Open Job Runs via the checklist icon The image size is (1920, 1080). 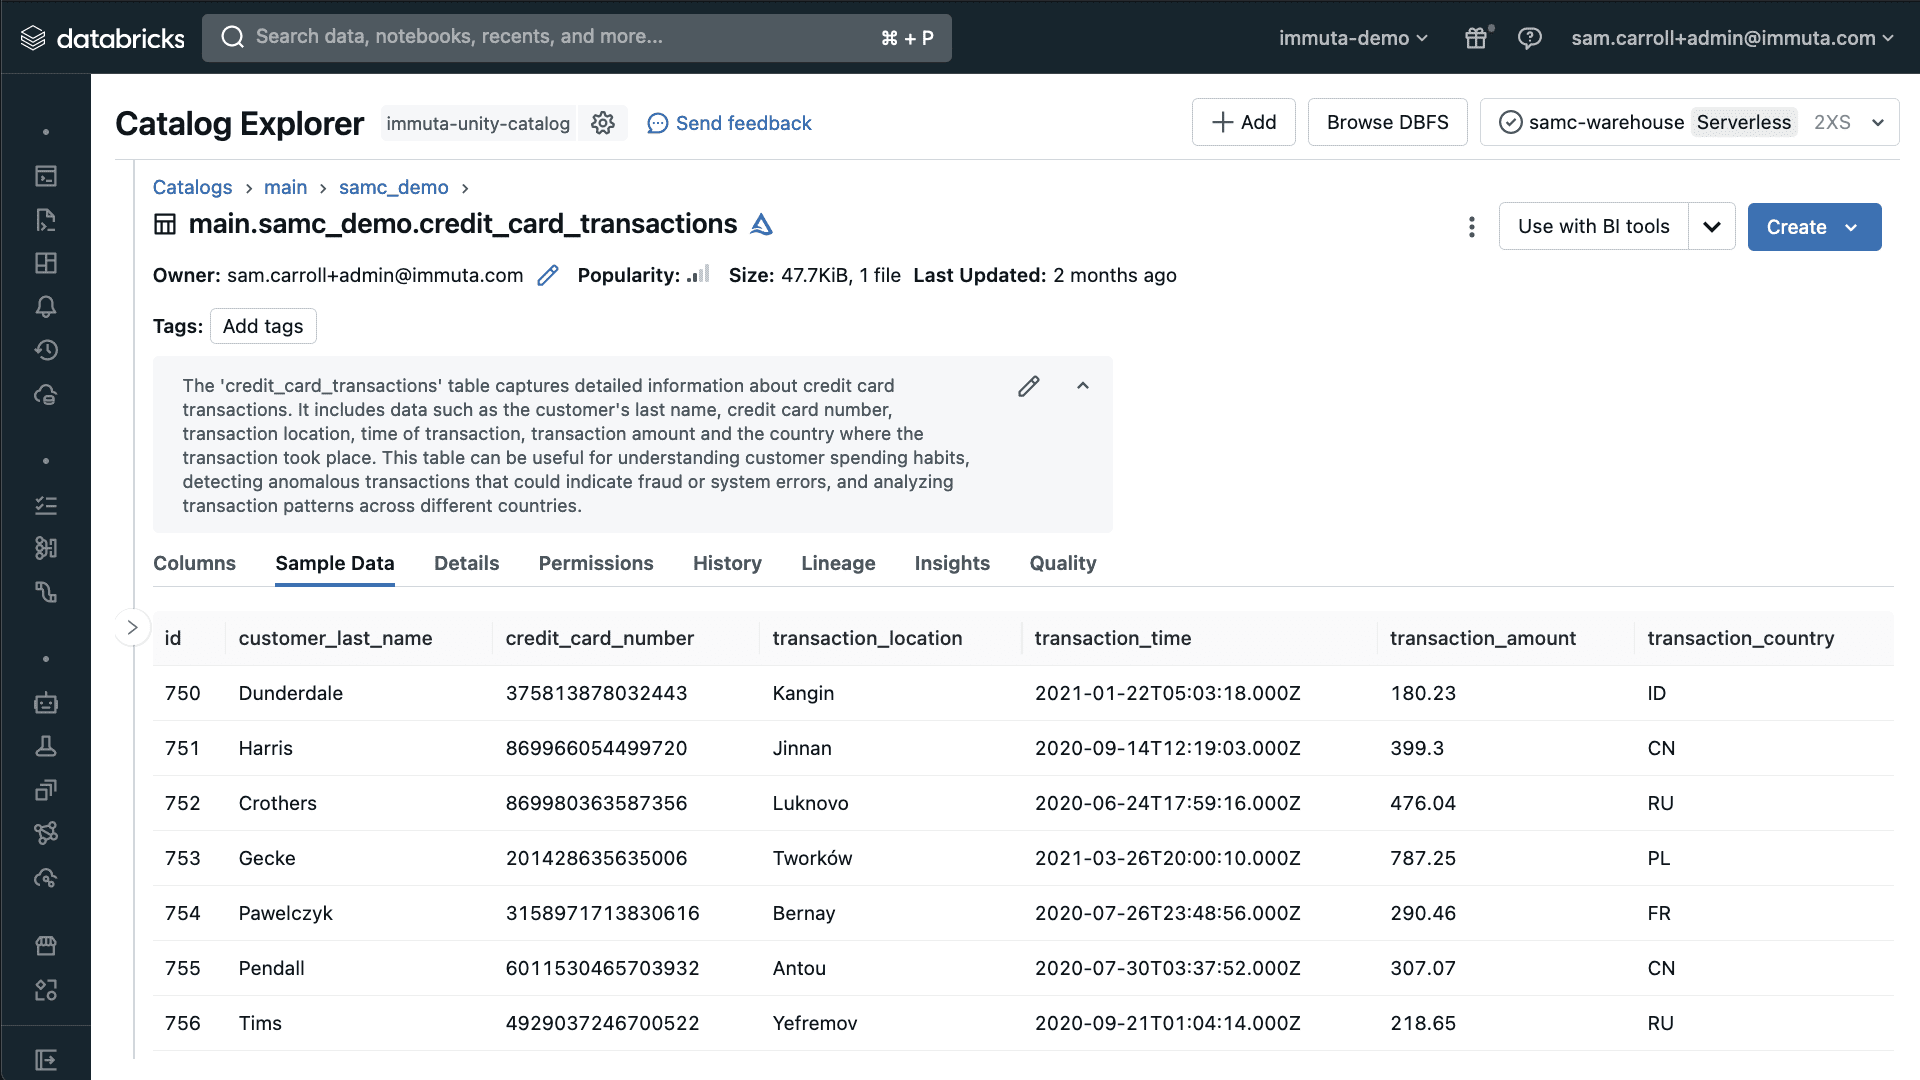point(46,505)
